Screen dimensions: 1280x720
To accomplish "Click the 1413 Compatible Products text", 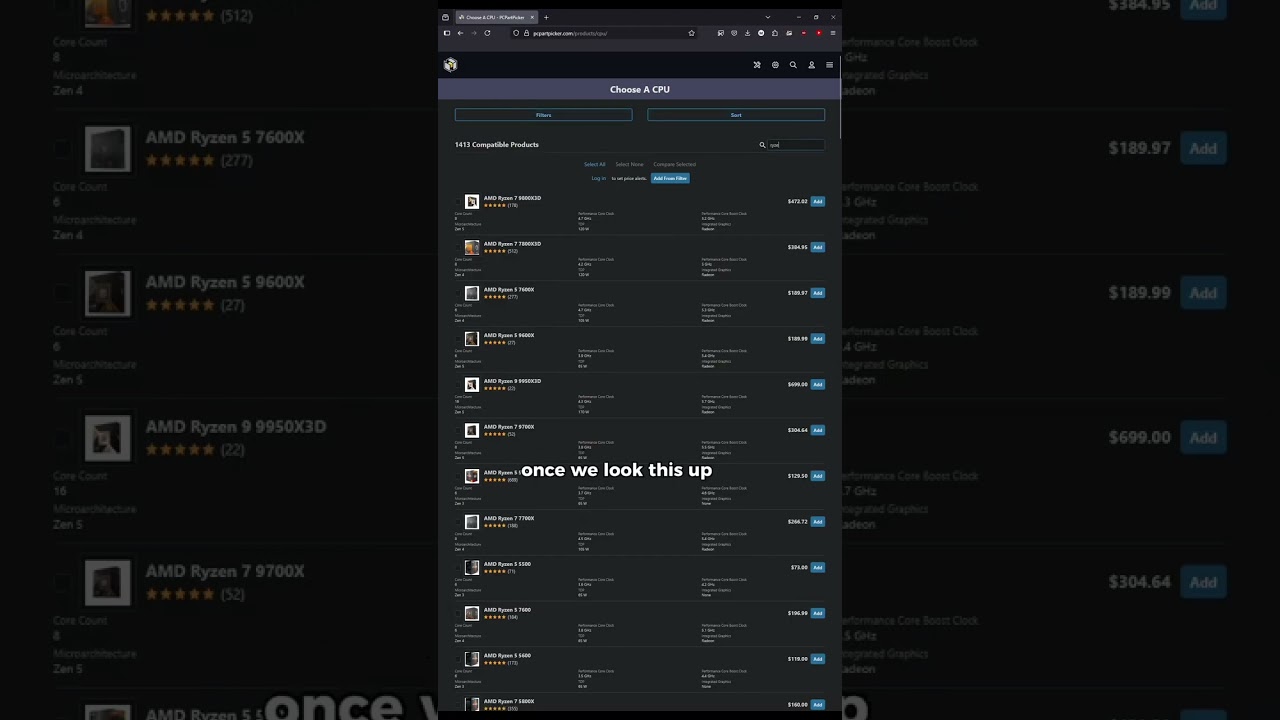I will click(x=497, y=145).
